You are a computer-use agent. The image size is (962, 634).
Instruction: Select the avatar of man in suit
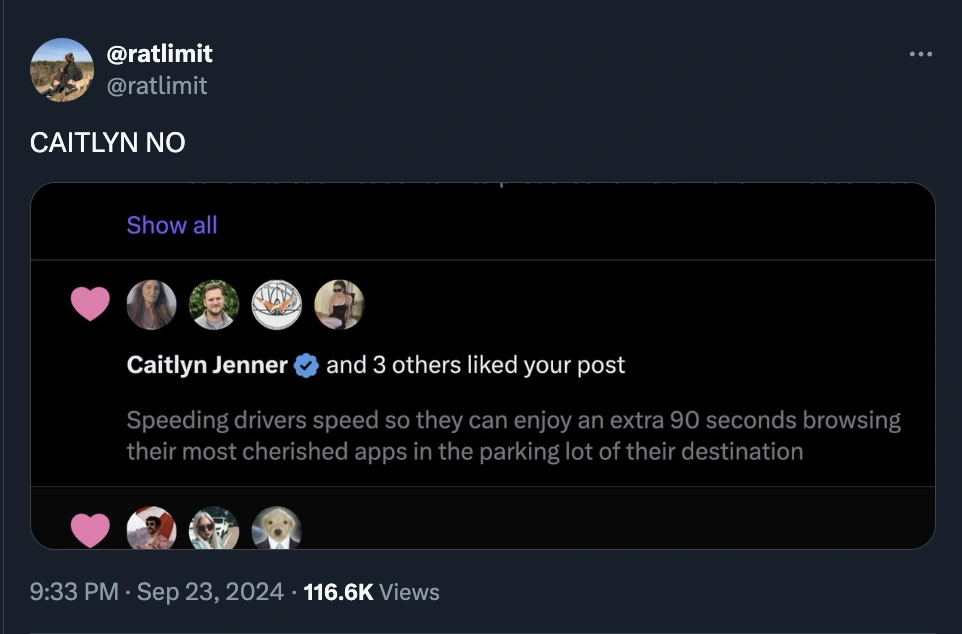tap(214, 304)
